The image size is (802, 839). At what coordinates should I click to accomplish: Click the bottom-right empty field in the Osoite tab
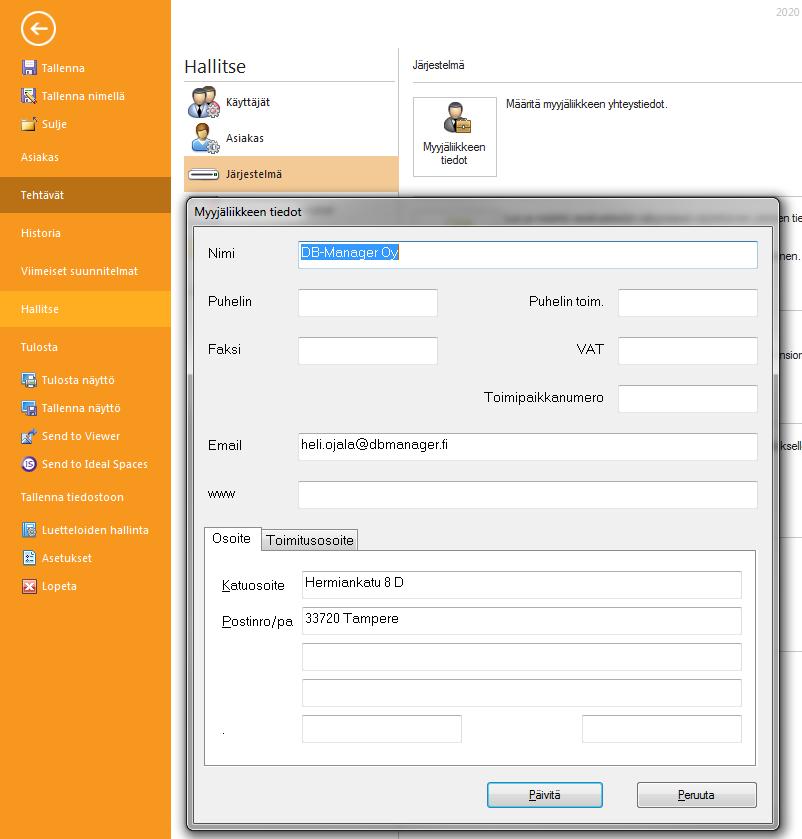click(662, 729)
